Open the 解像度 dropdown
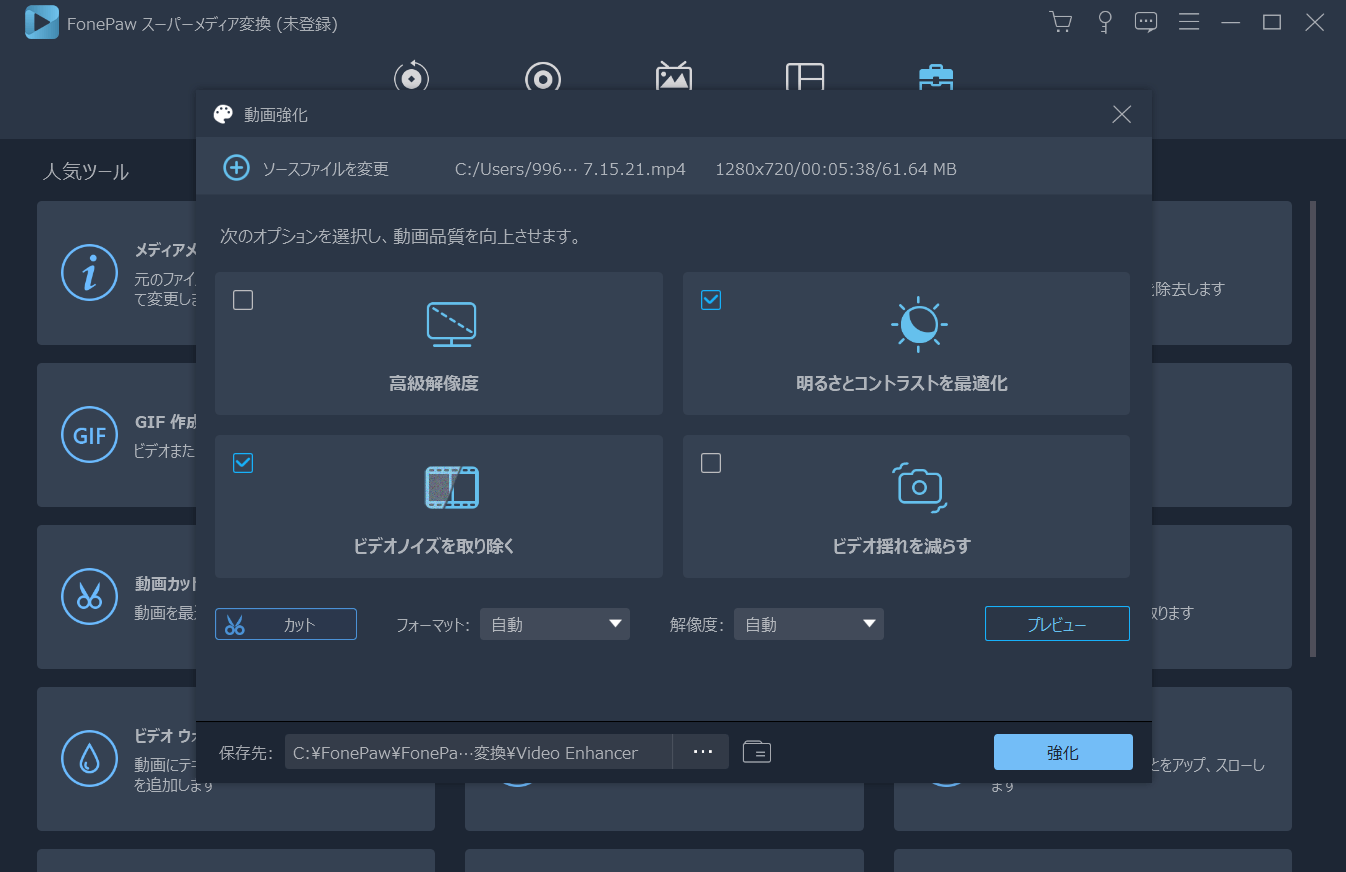 pos(809,624)
